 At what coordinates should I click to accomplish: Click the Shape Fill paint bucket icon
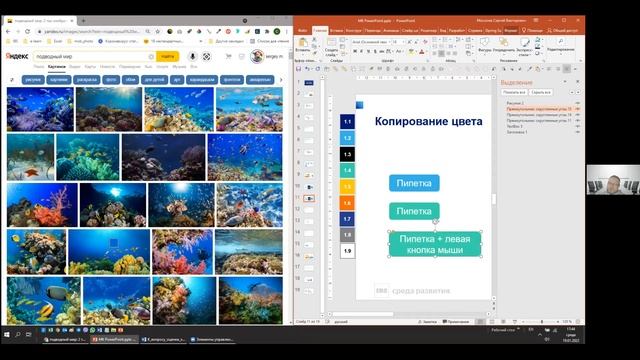538,40
